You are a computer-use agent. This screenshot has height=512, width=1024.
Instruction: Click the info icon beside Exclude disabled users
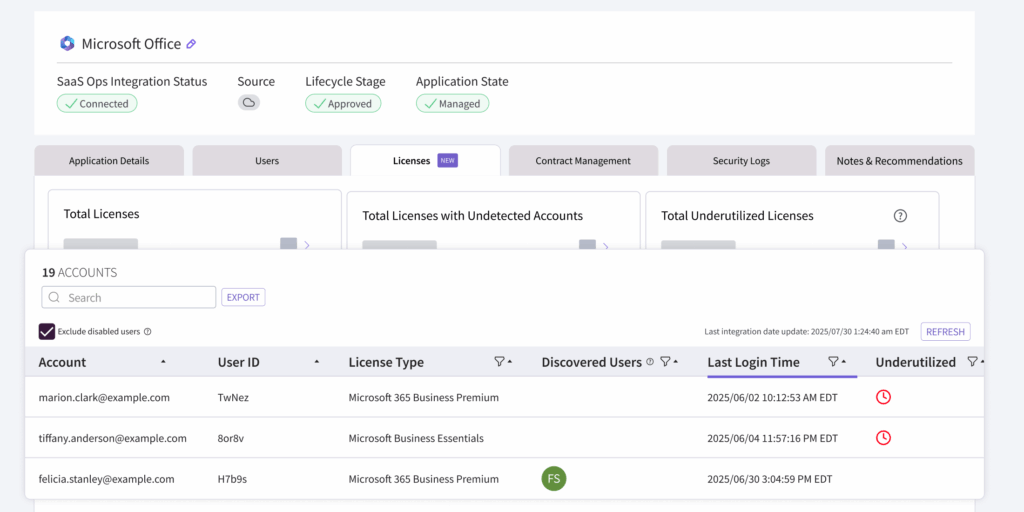click(147, 332)
